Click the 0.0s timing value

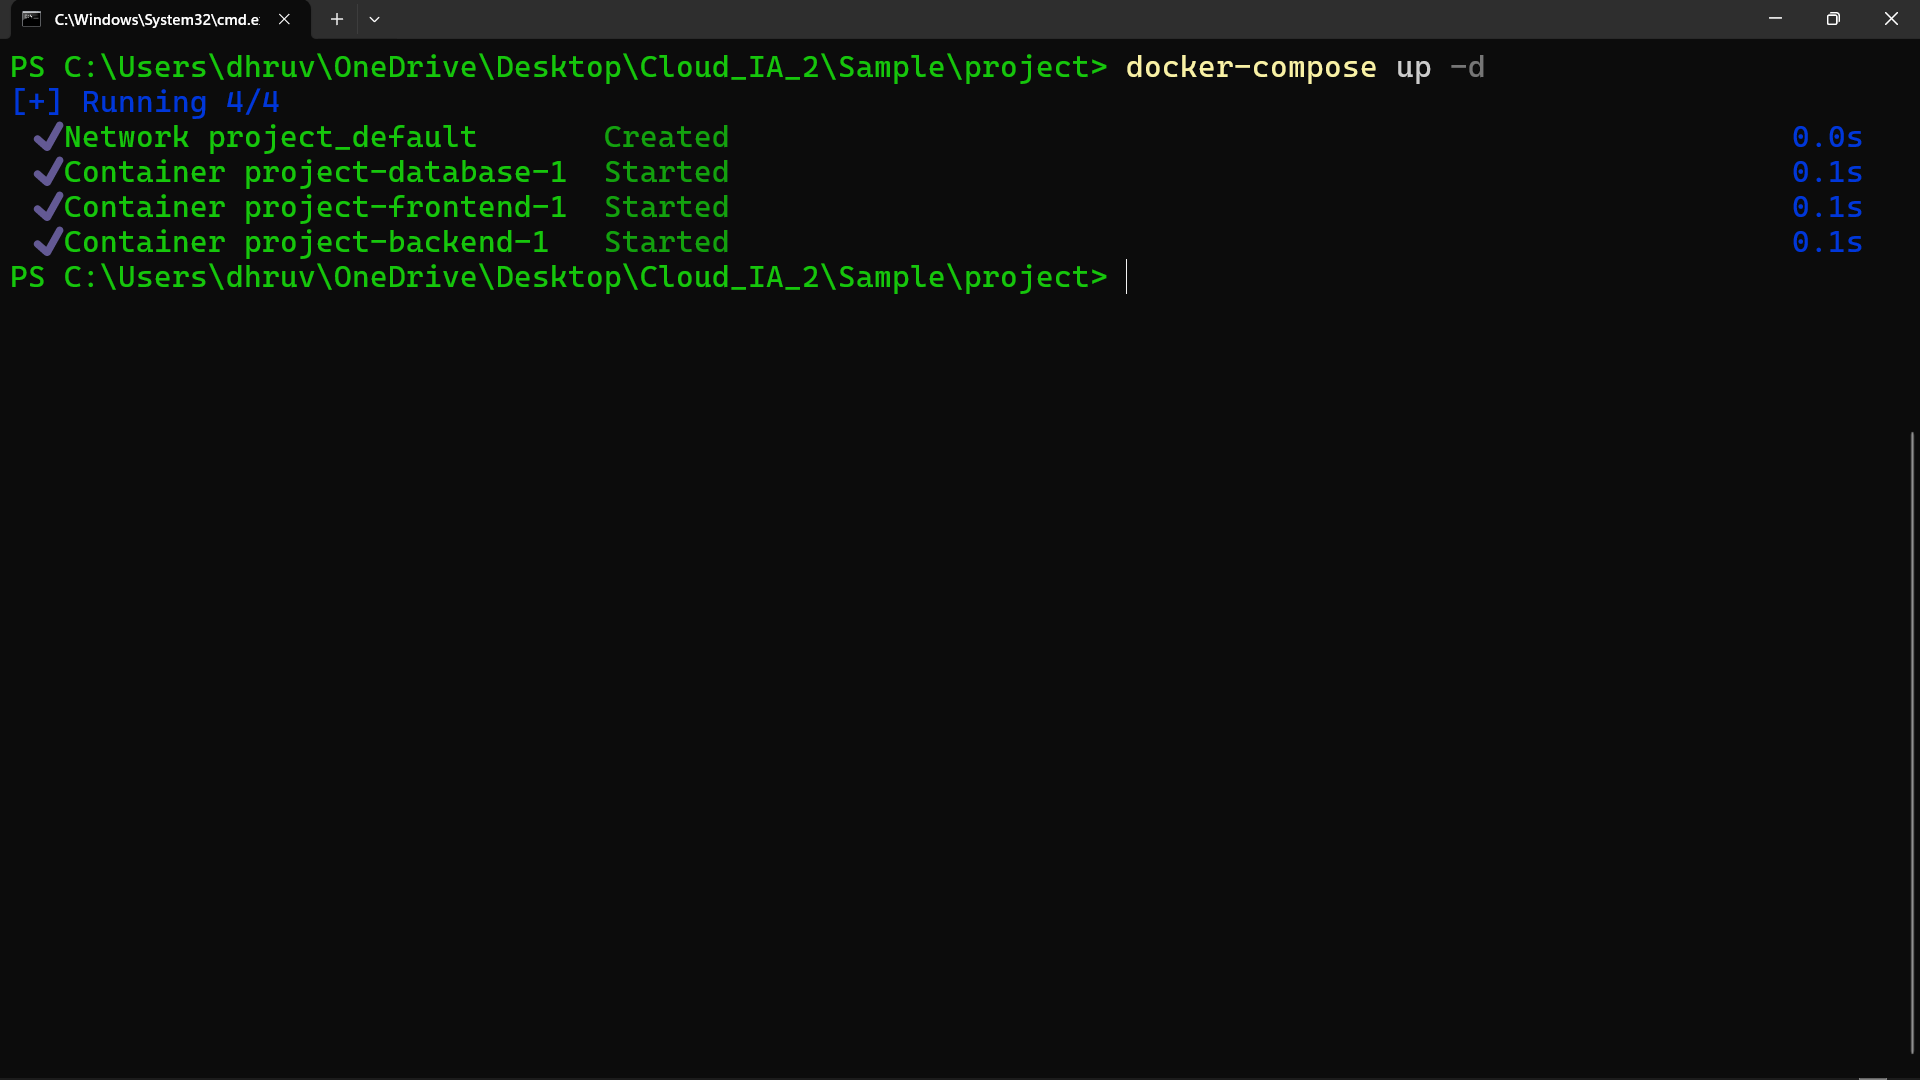tap(1826, 137)
